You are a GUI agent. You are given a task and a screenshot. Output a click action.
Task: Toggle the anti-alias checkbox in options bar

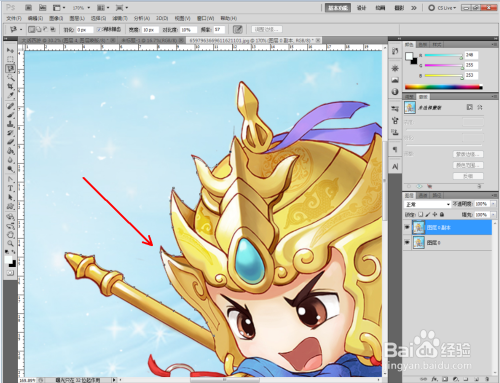99,30
